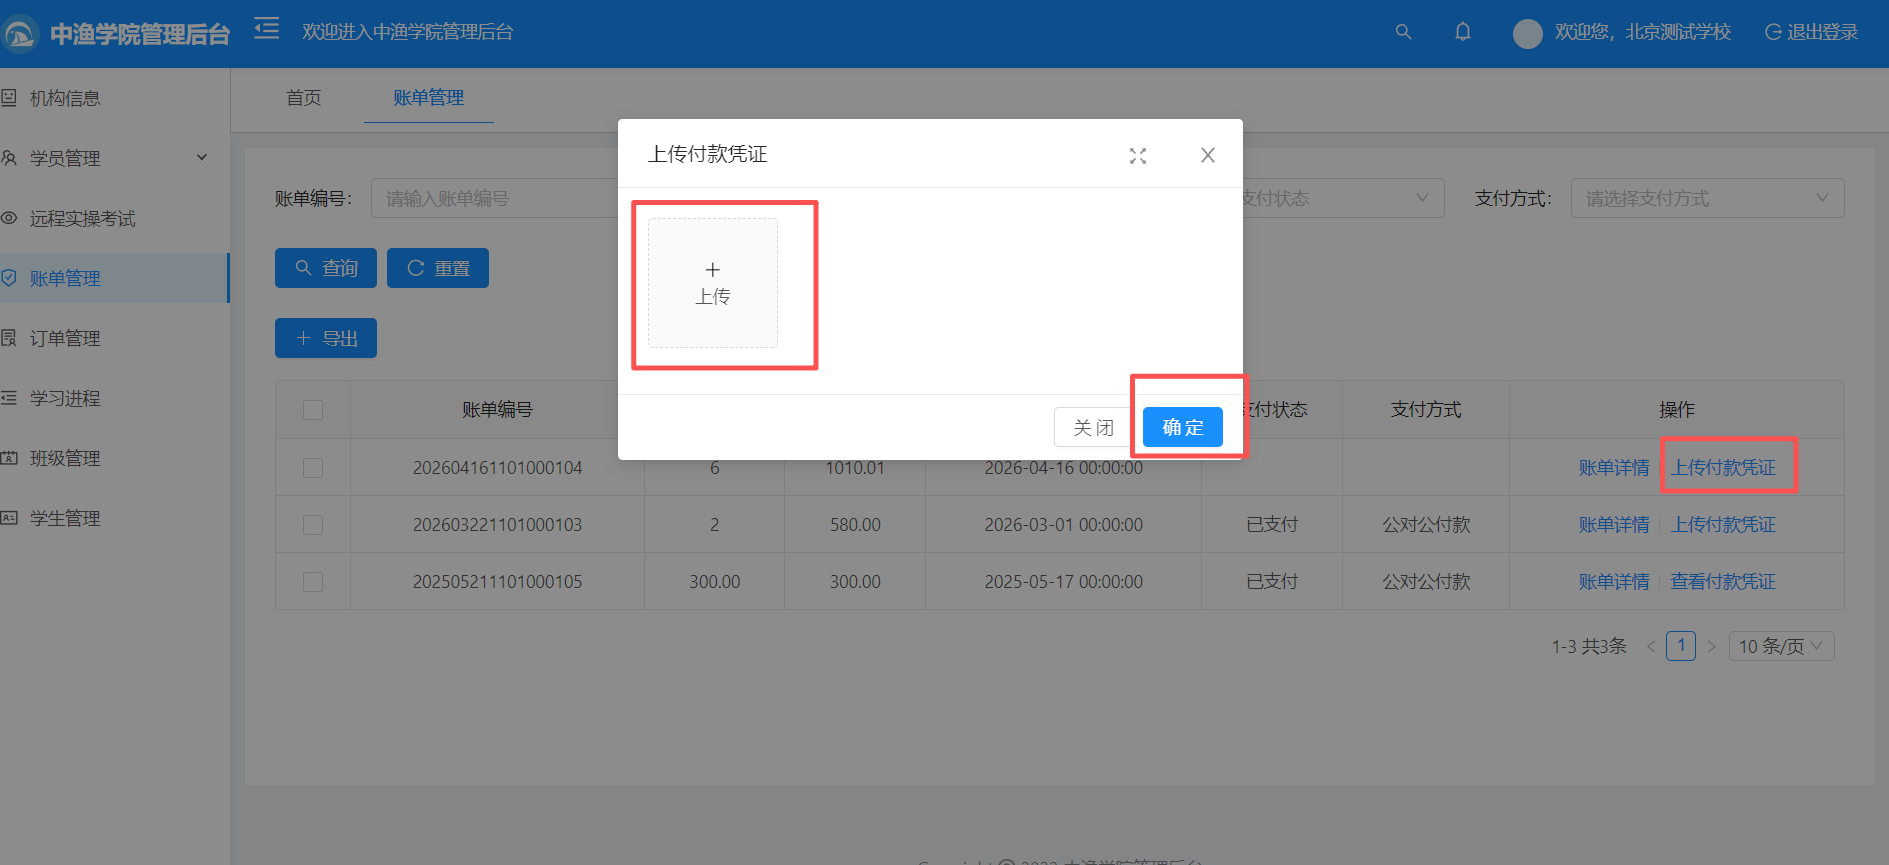Click the 操作 column header
The height and width of the screenshot is (865, 1889).
coord(1677,410)
